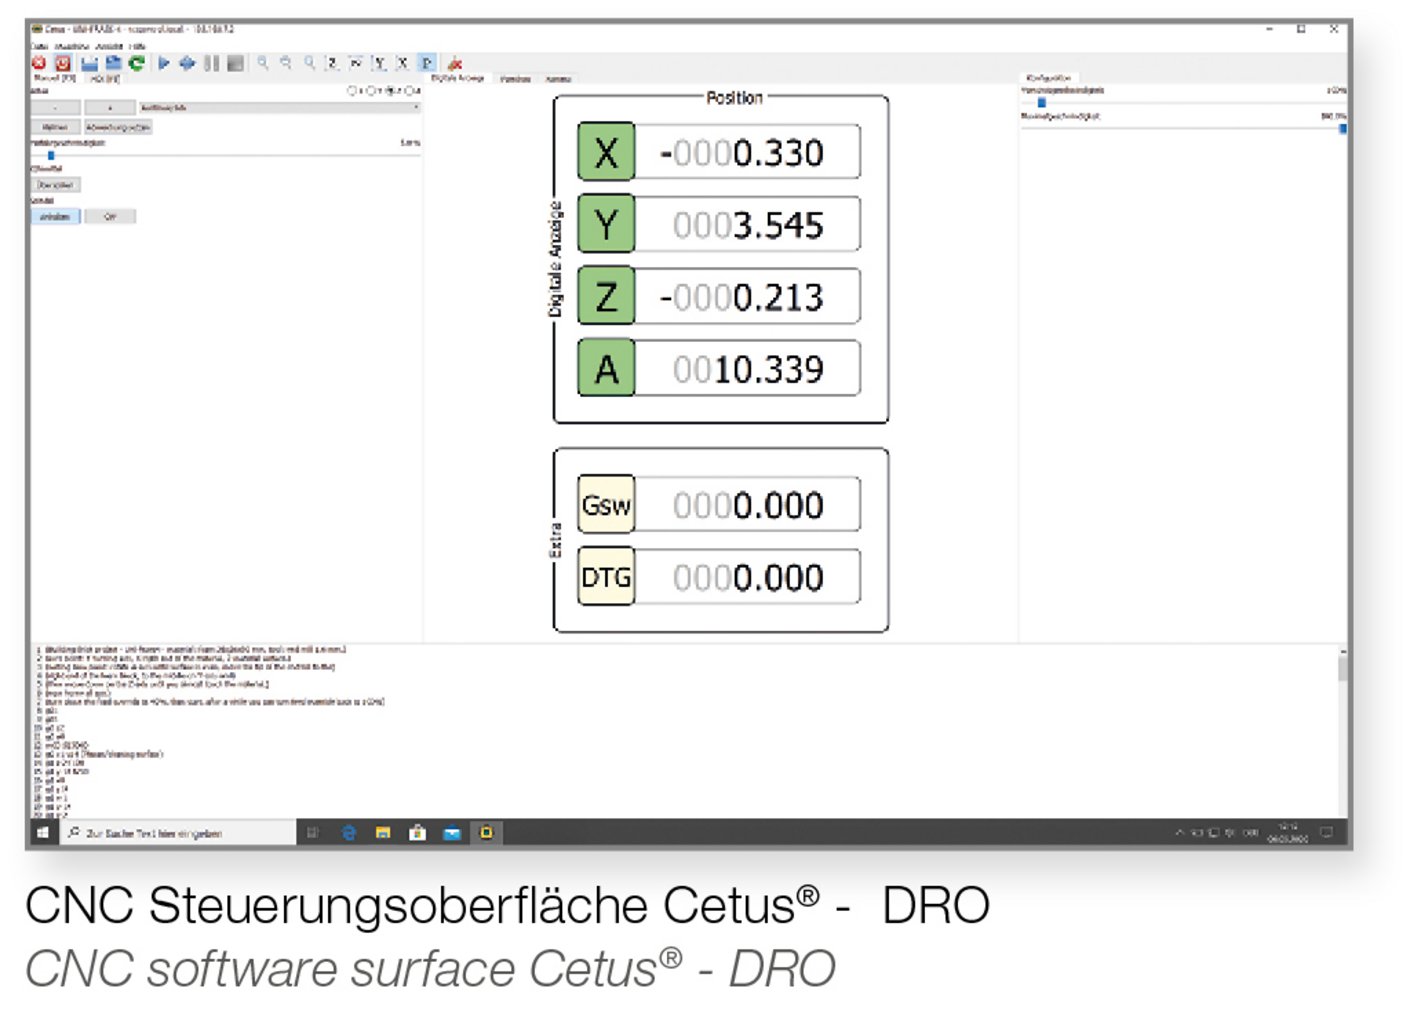
Task: Click the first magnifier zoom icon
Action: coord(263,63)
